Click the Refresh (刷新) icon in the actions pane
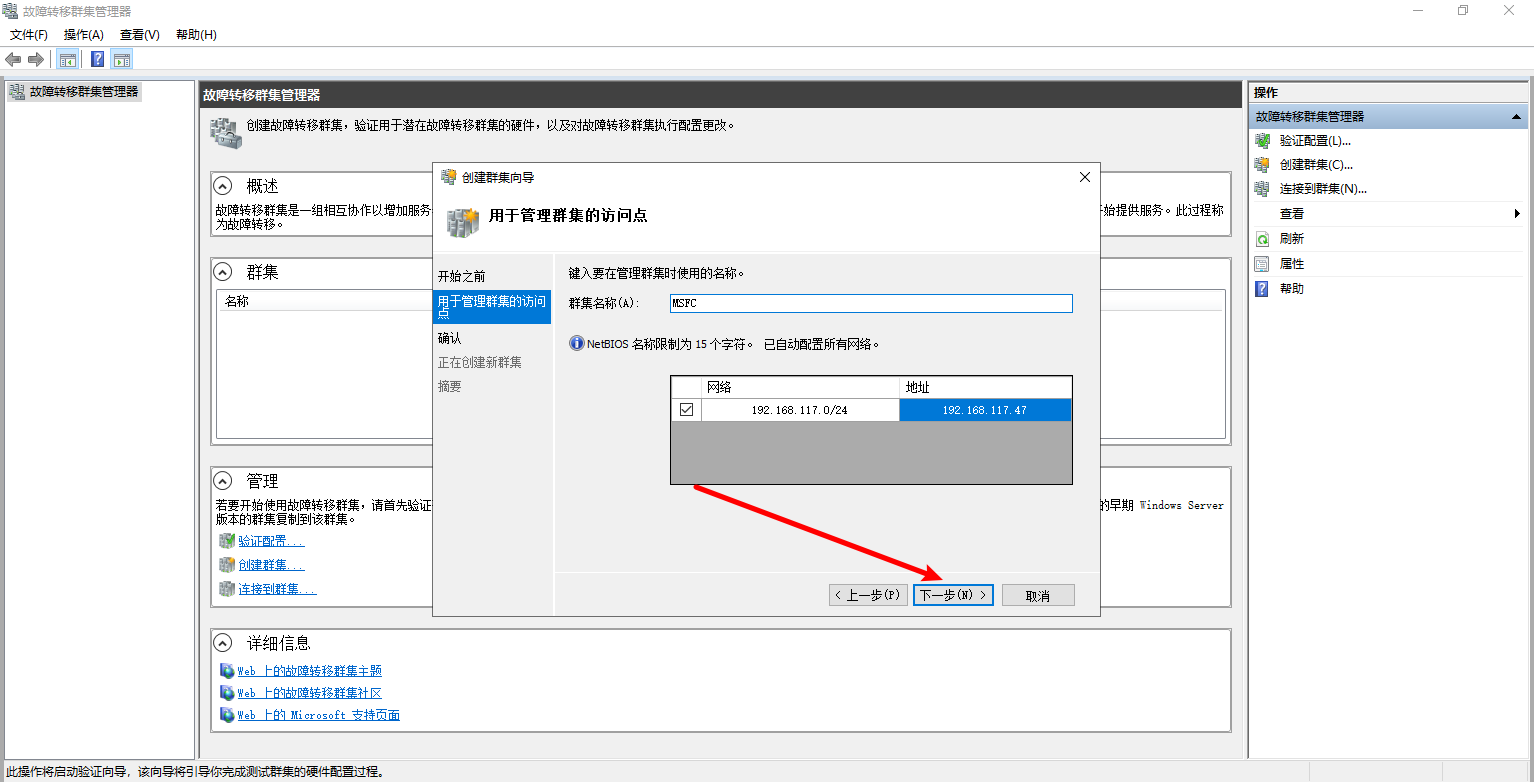Image resolution: width=1534 pixels, height=782 pixels. (1262, 239)
